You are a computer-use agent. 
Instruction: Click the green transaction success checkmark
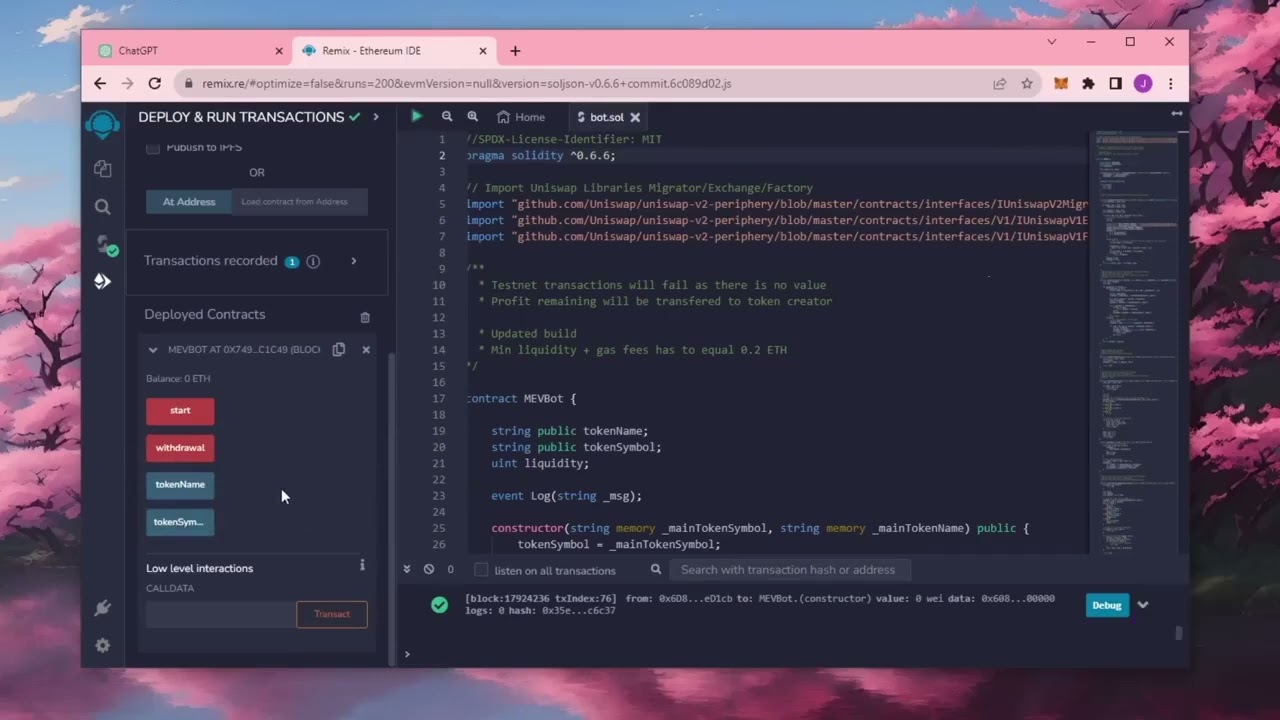439,605
